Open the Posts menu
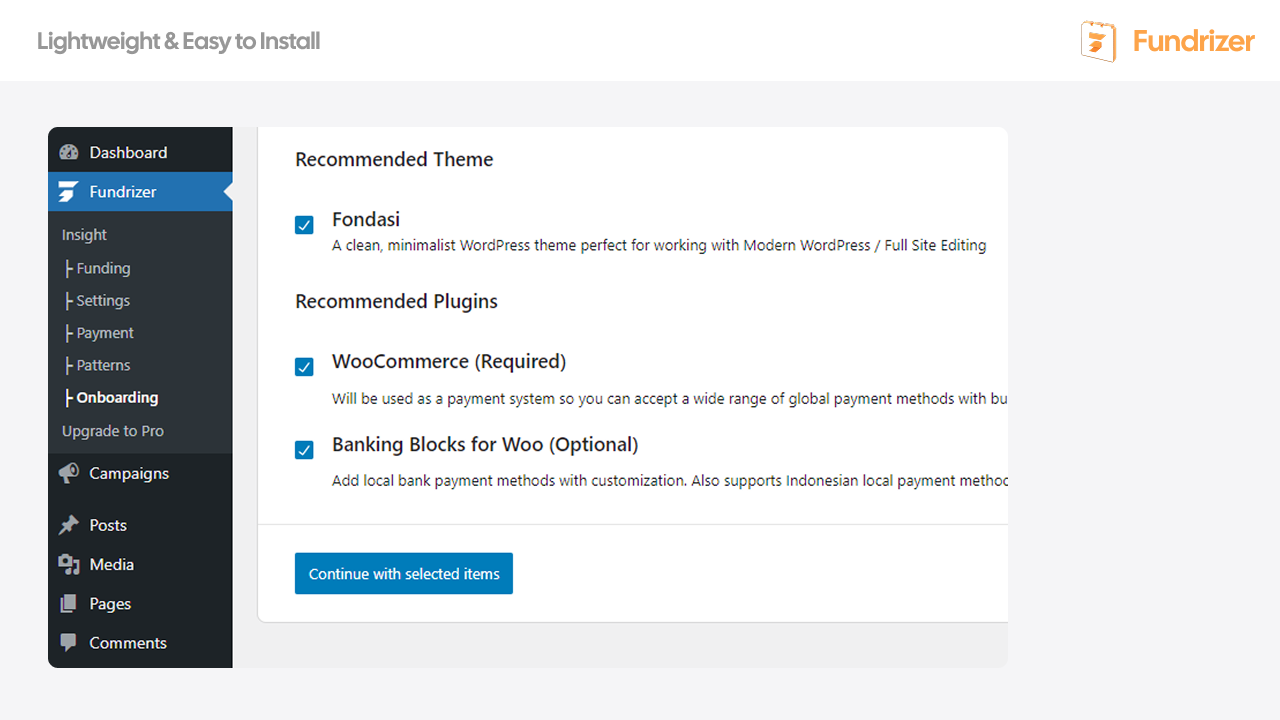Viewport: 1280px width, 720px height. click(140, 525)
